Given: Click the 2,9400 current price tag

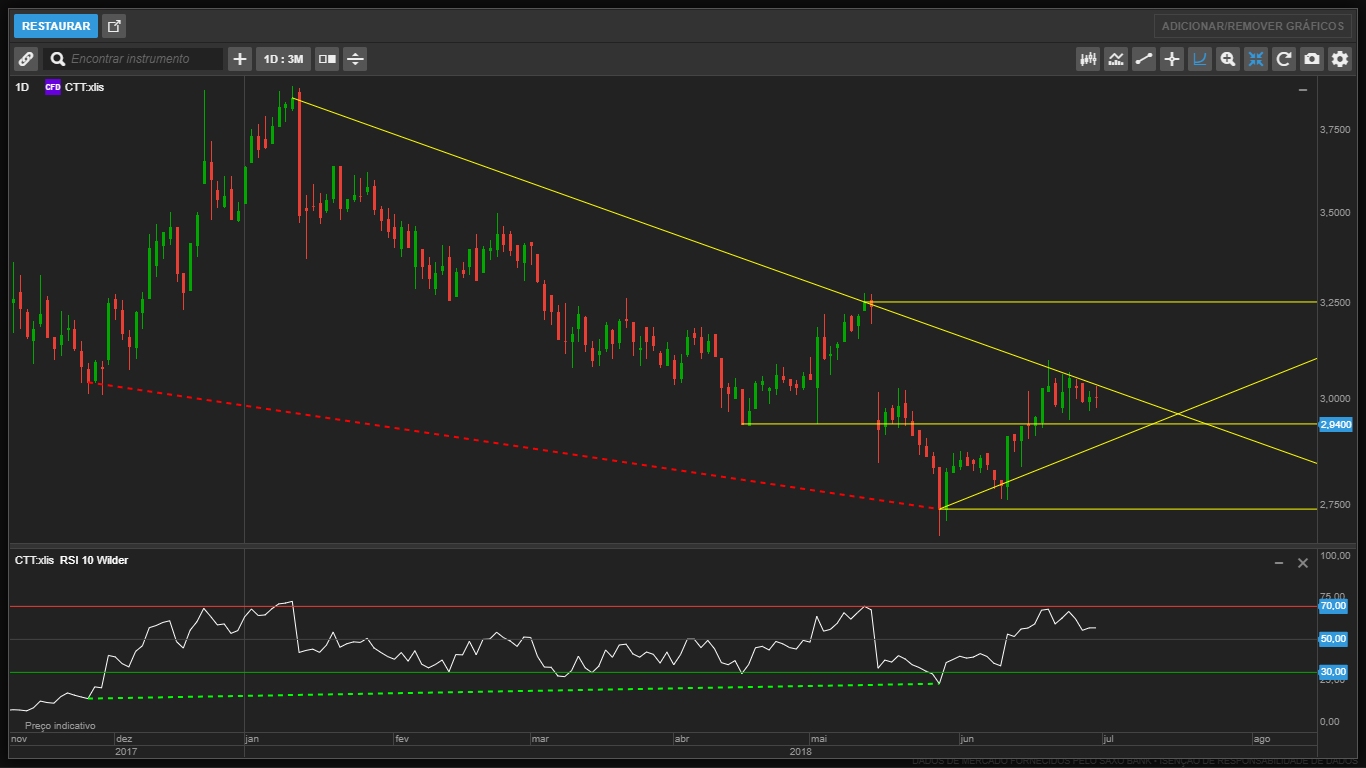Looking at the screenshot, I should (x=1336, y=425).
